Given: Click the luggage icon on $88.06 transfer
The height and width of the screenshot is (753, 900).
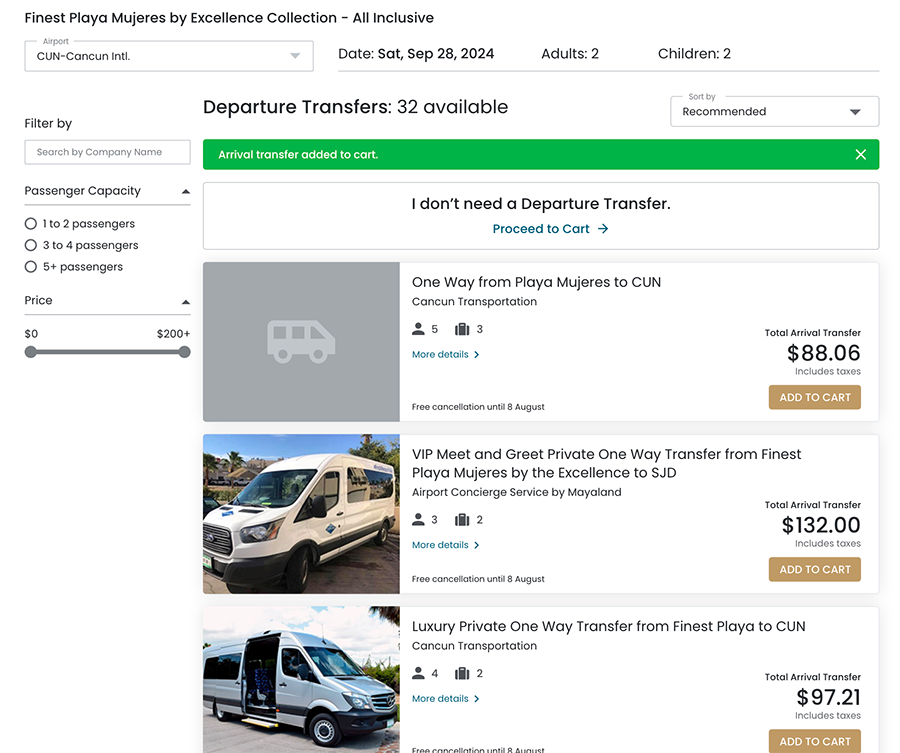Looking at the screenshot, I should [x=462, y=329].
